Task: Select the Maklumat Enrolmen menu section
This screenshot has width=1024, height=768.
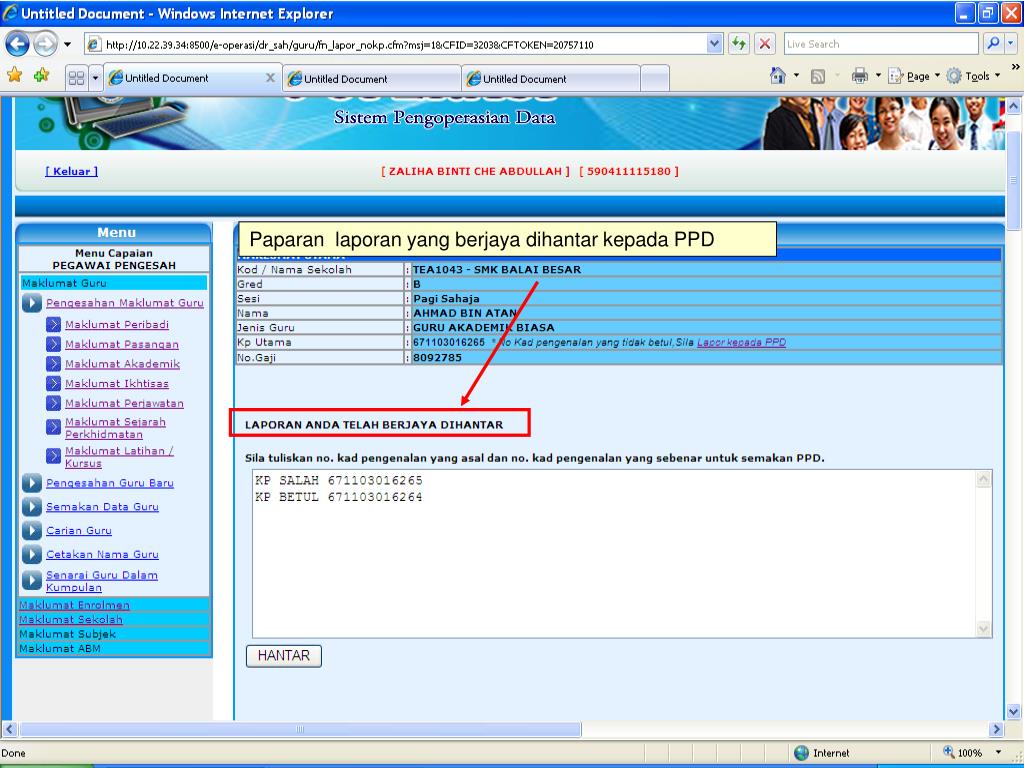Action: point(114,605)
